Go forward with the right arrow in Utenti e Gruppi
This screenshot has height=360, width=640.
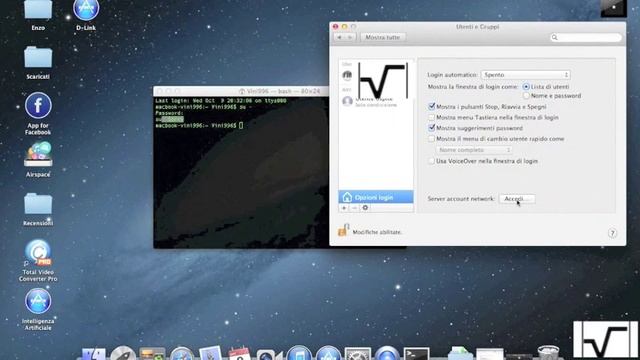(350, 37)
